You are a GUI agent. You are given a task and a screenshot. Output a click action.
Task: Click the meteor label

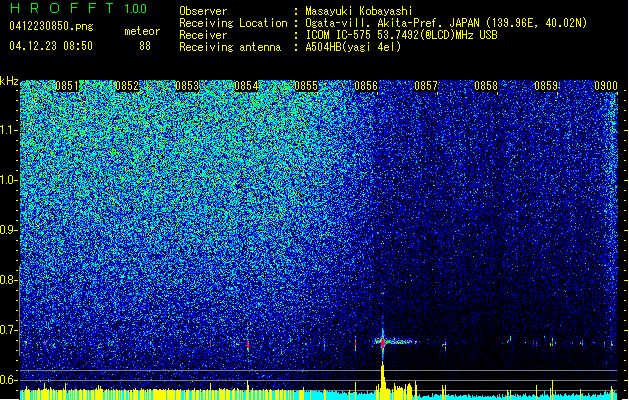tap(142, 31)
